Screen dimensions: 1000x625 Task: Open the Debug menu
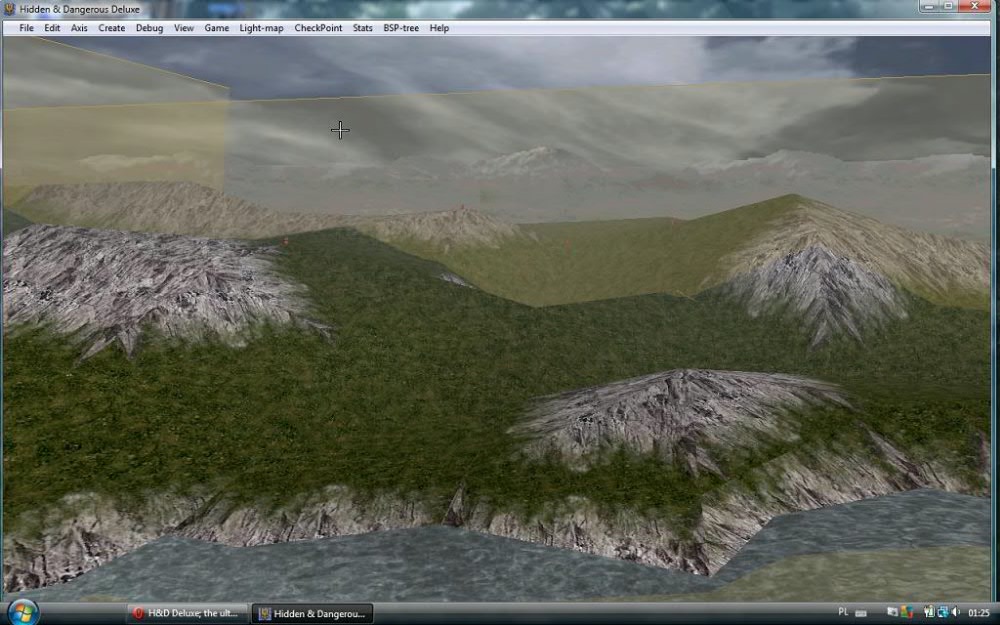(x=149, y=28)
